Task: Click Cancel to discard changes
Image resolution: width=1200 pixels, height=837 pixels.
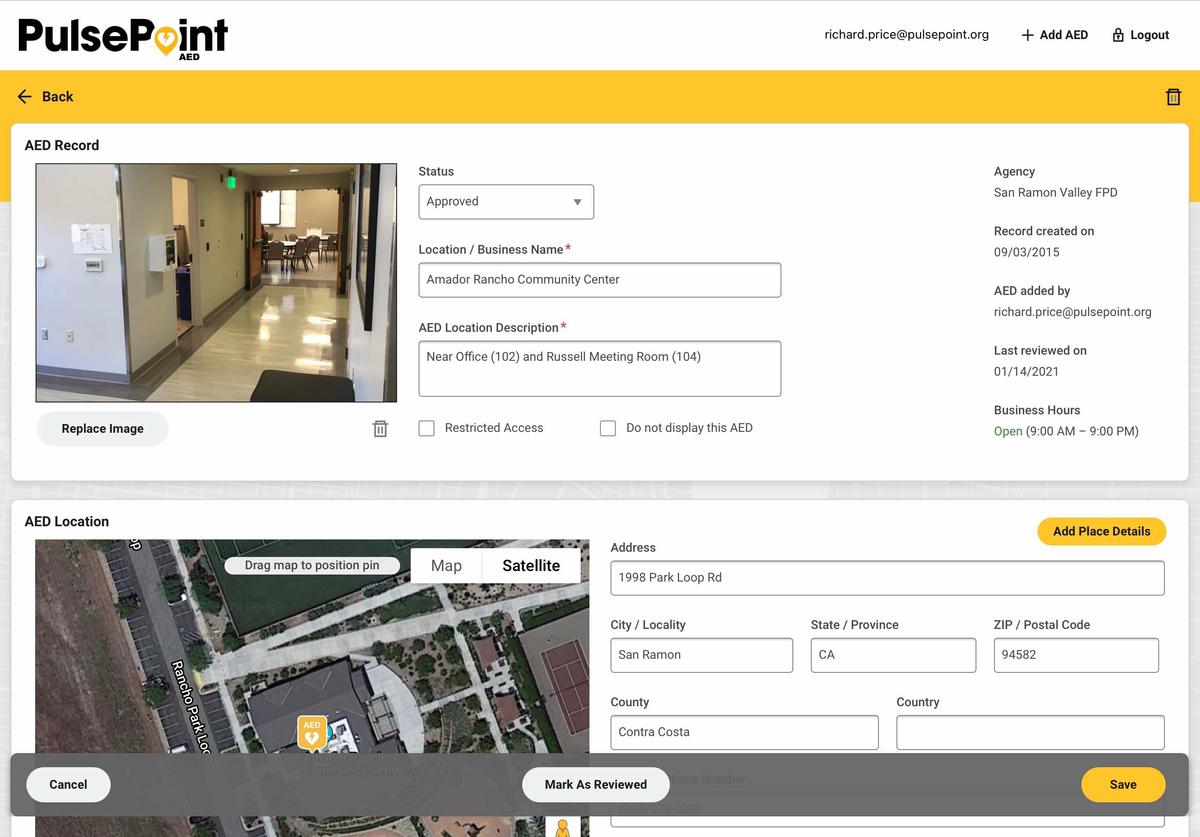Action: tap(68, 784)
